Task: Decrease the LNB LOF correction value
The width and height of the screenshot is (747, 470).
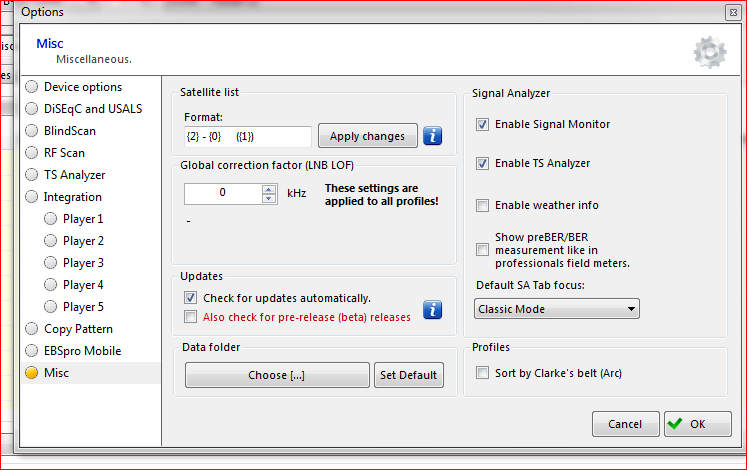Action: point(268,198)
